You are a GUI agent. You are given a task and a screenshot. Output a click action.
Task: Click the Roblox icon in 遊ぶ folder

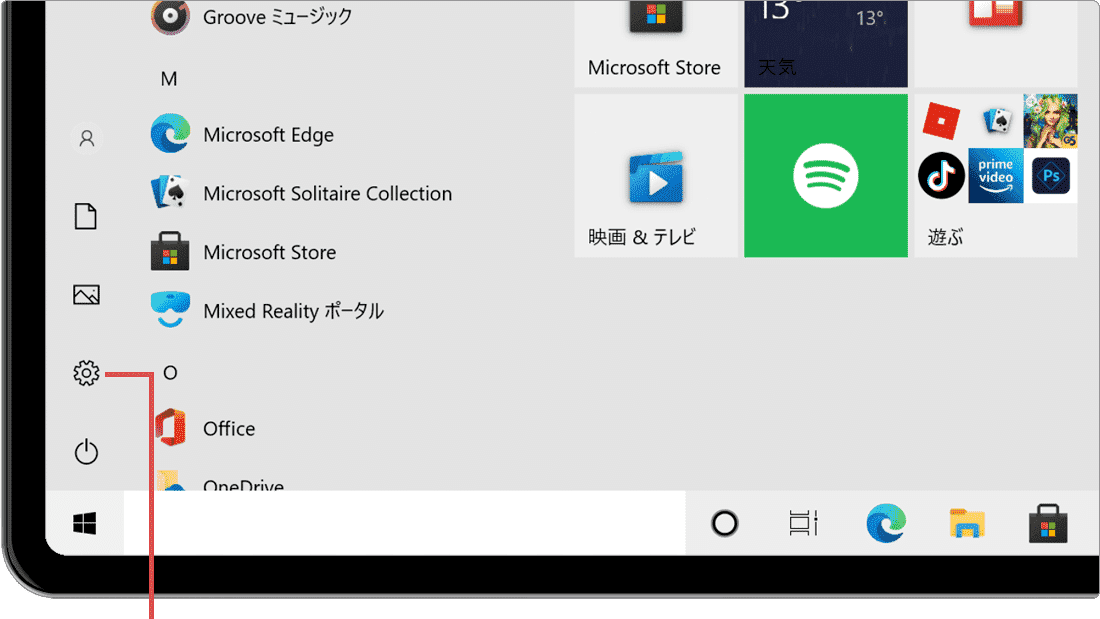(941, 121)
